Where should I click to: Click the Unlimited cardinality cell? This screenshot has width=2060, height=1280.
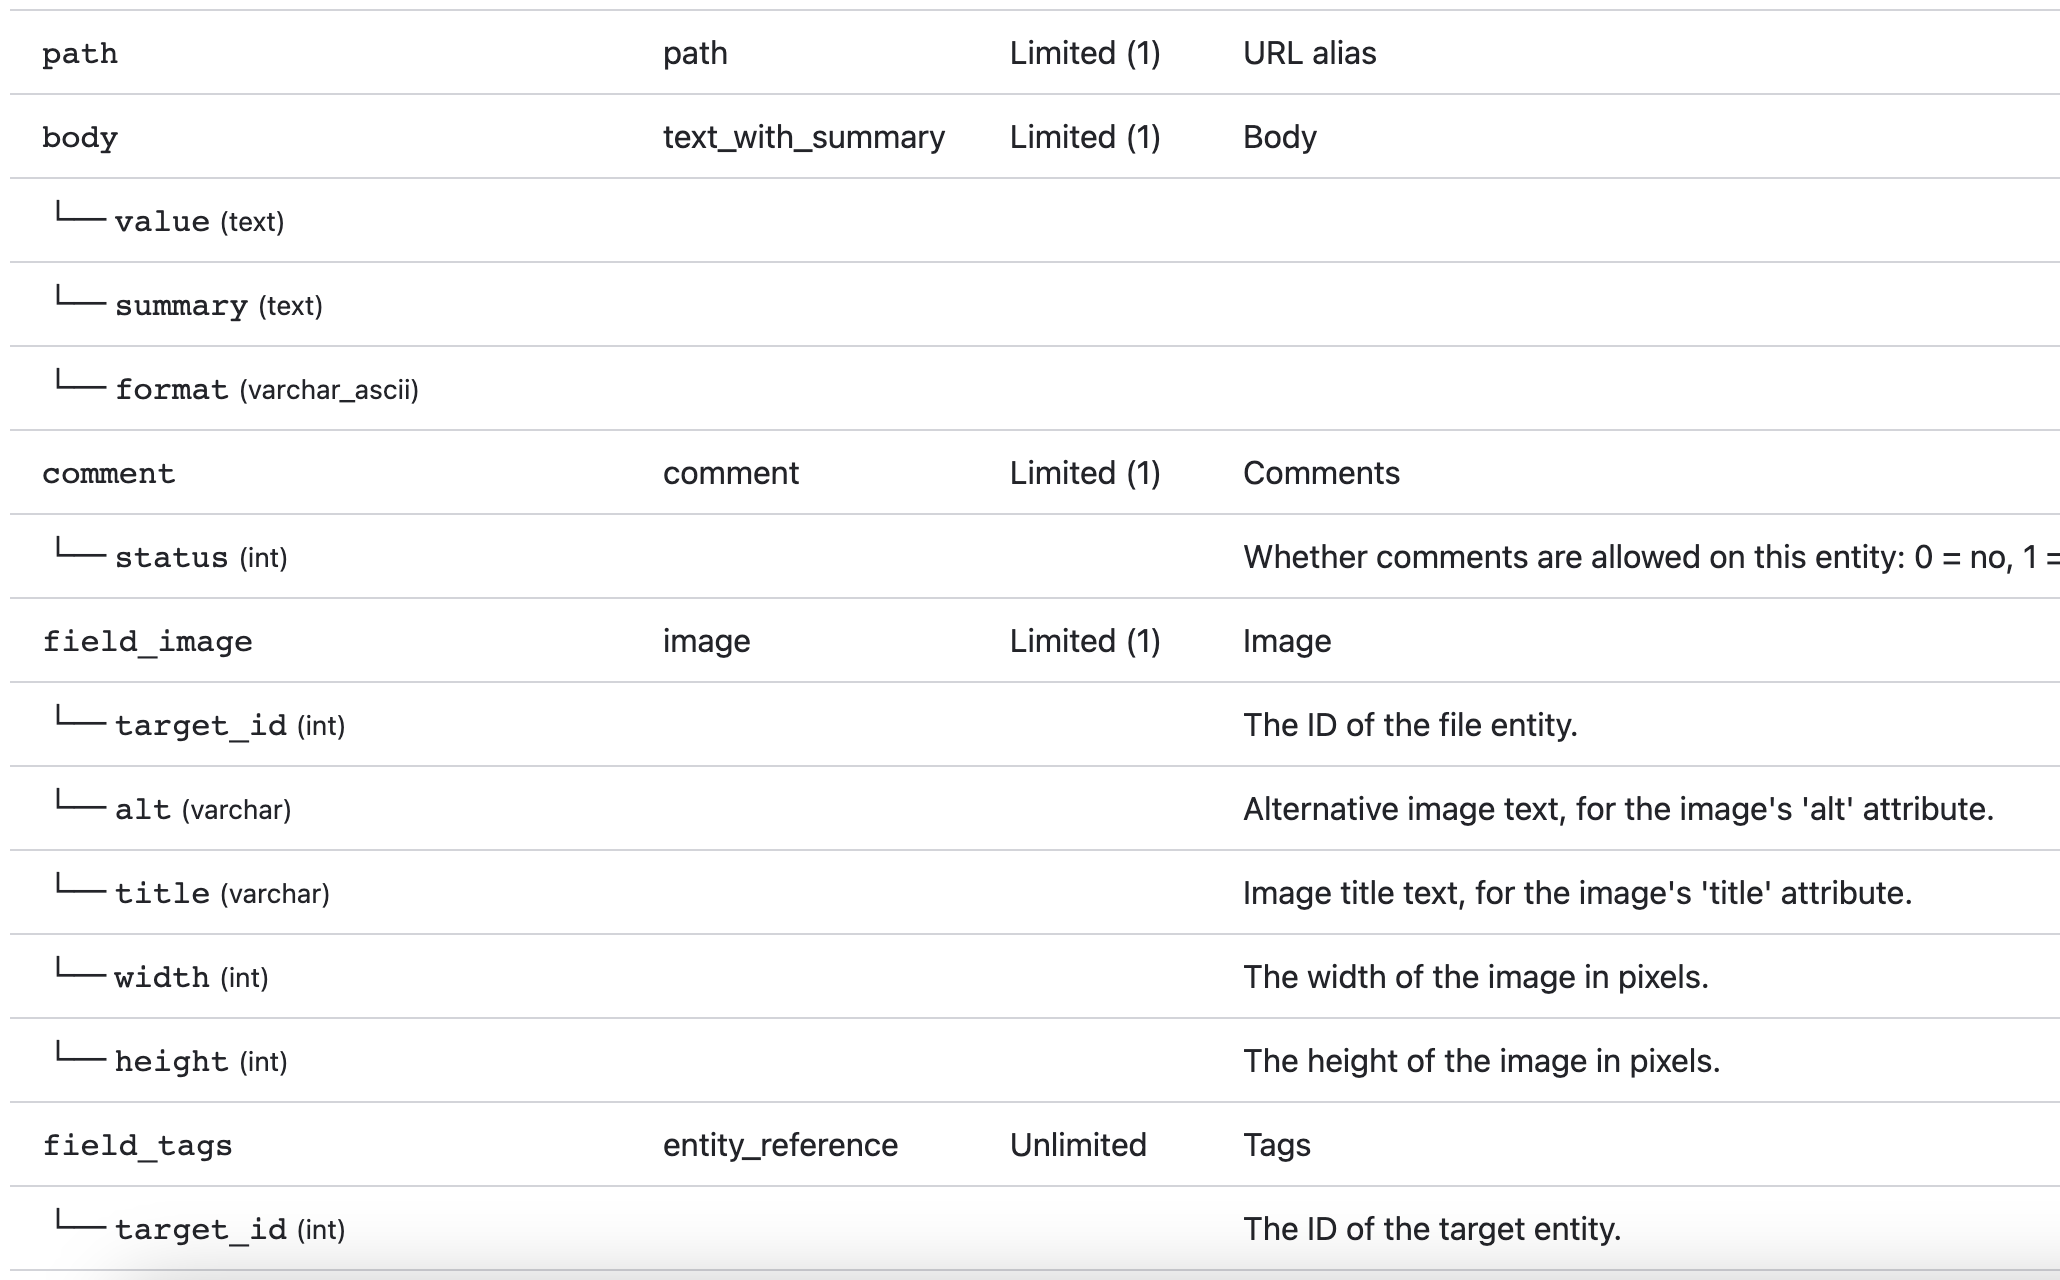click(x=1077, y=1145)
